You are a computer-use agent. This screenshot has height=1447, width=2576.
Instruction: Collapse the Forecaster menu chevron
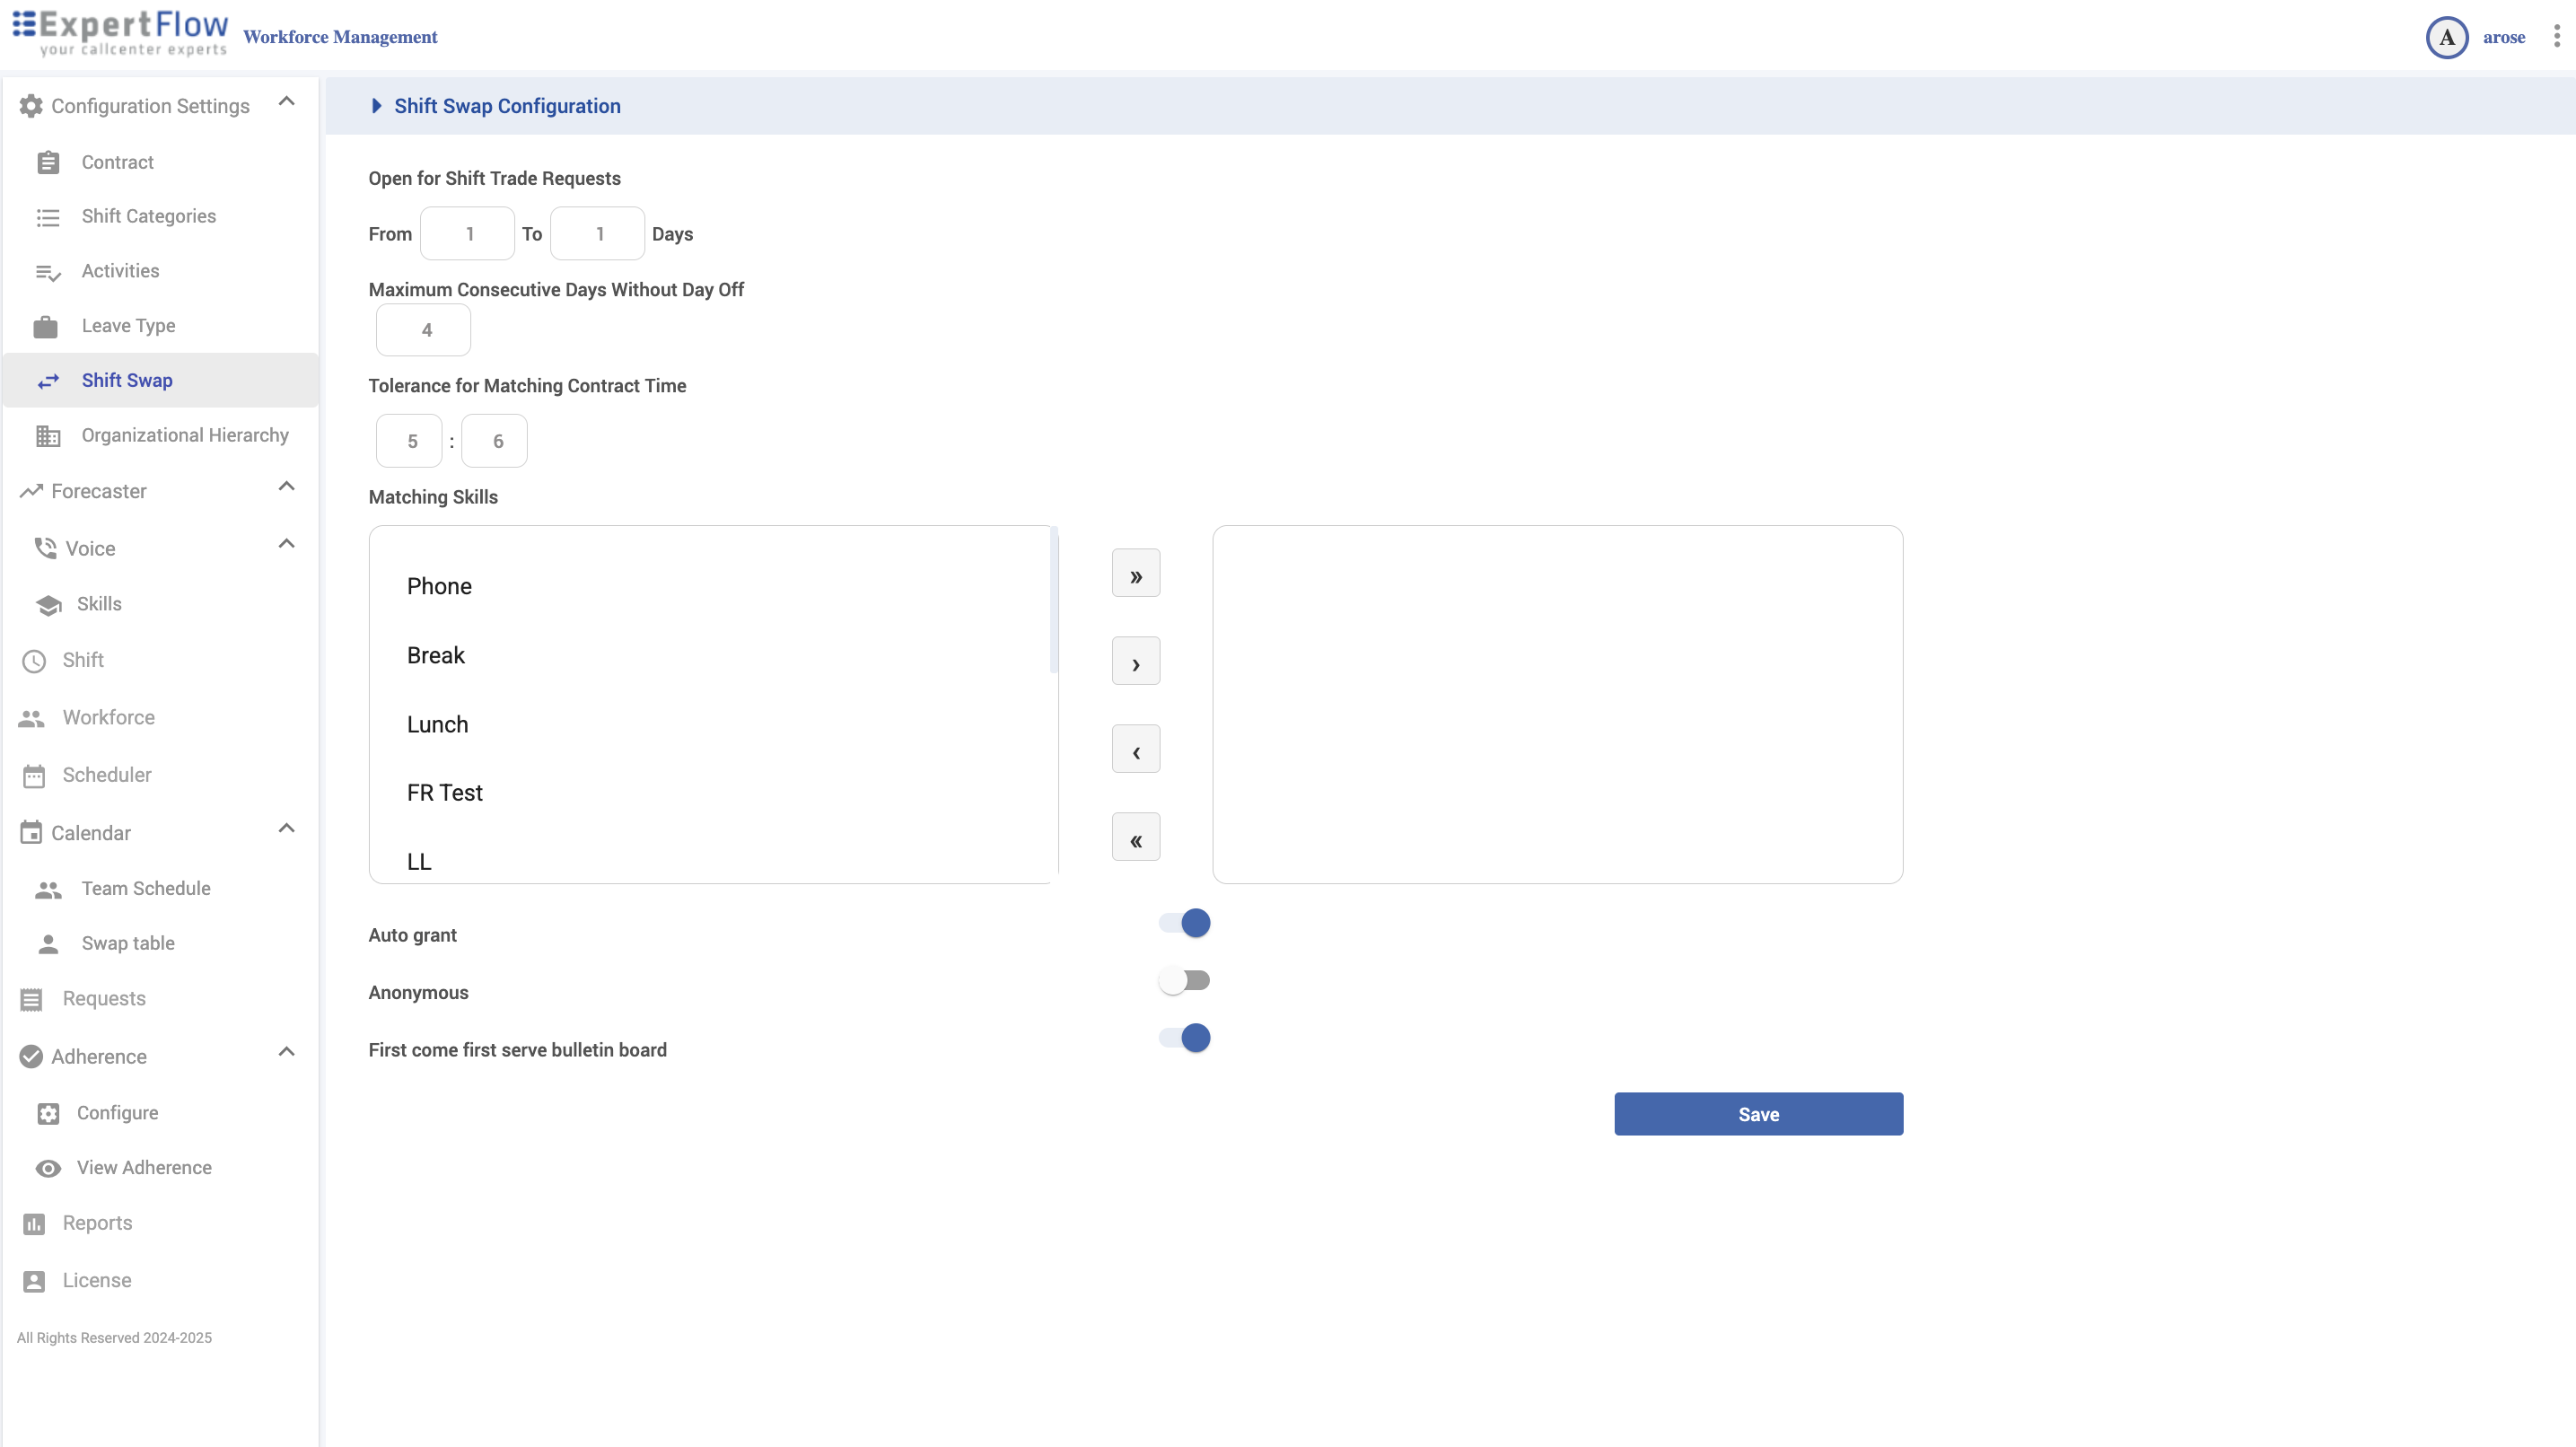(286, 487)
